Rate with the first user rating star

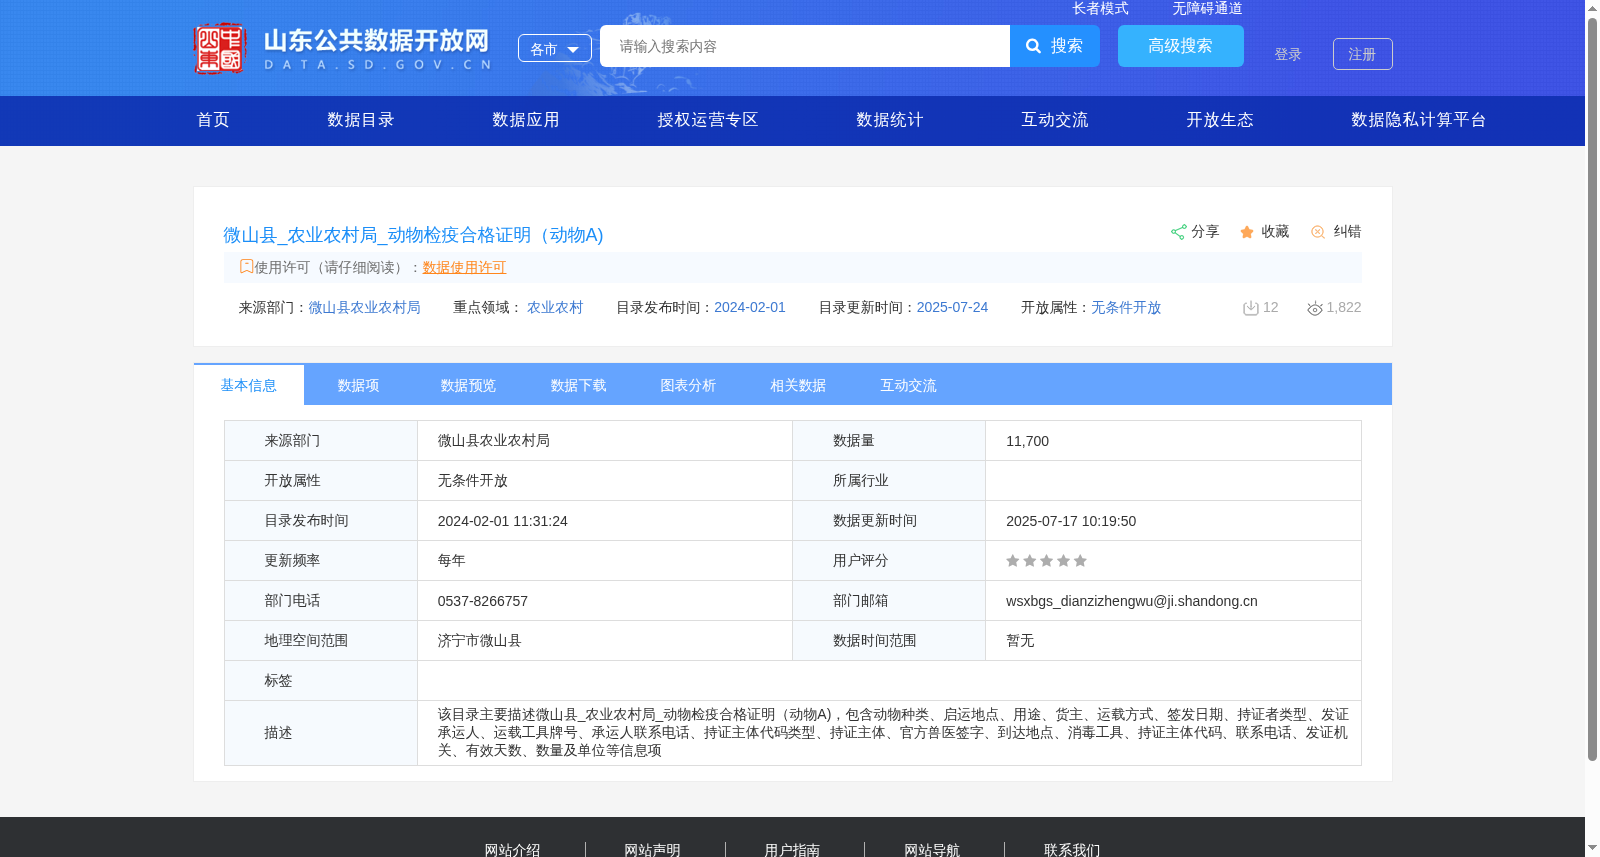click(x=1013, y=561)
